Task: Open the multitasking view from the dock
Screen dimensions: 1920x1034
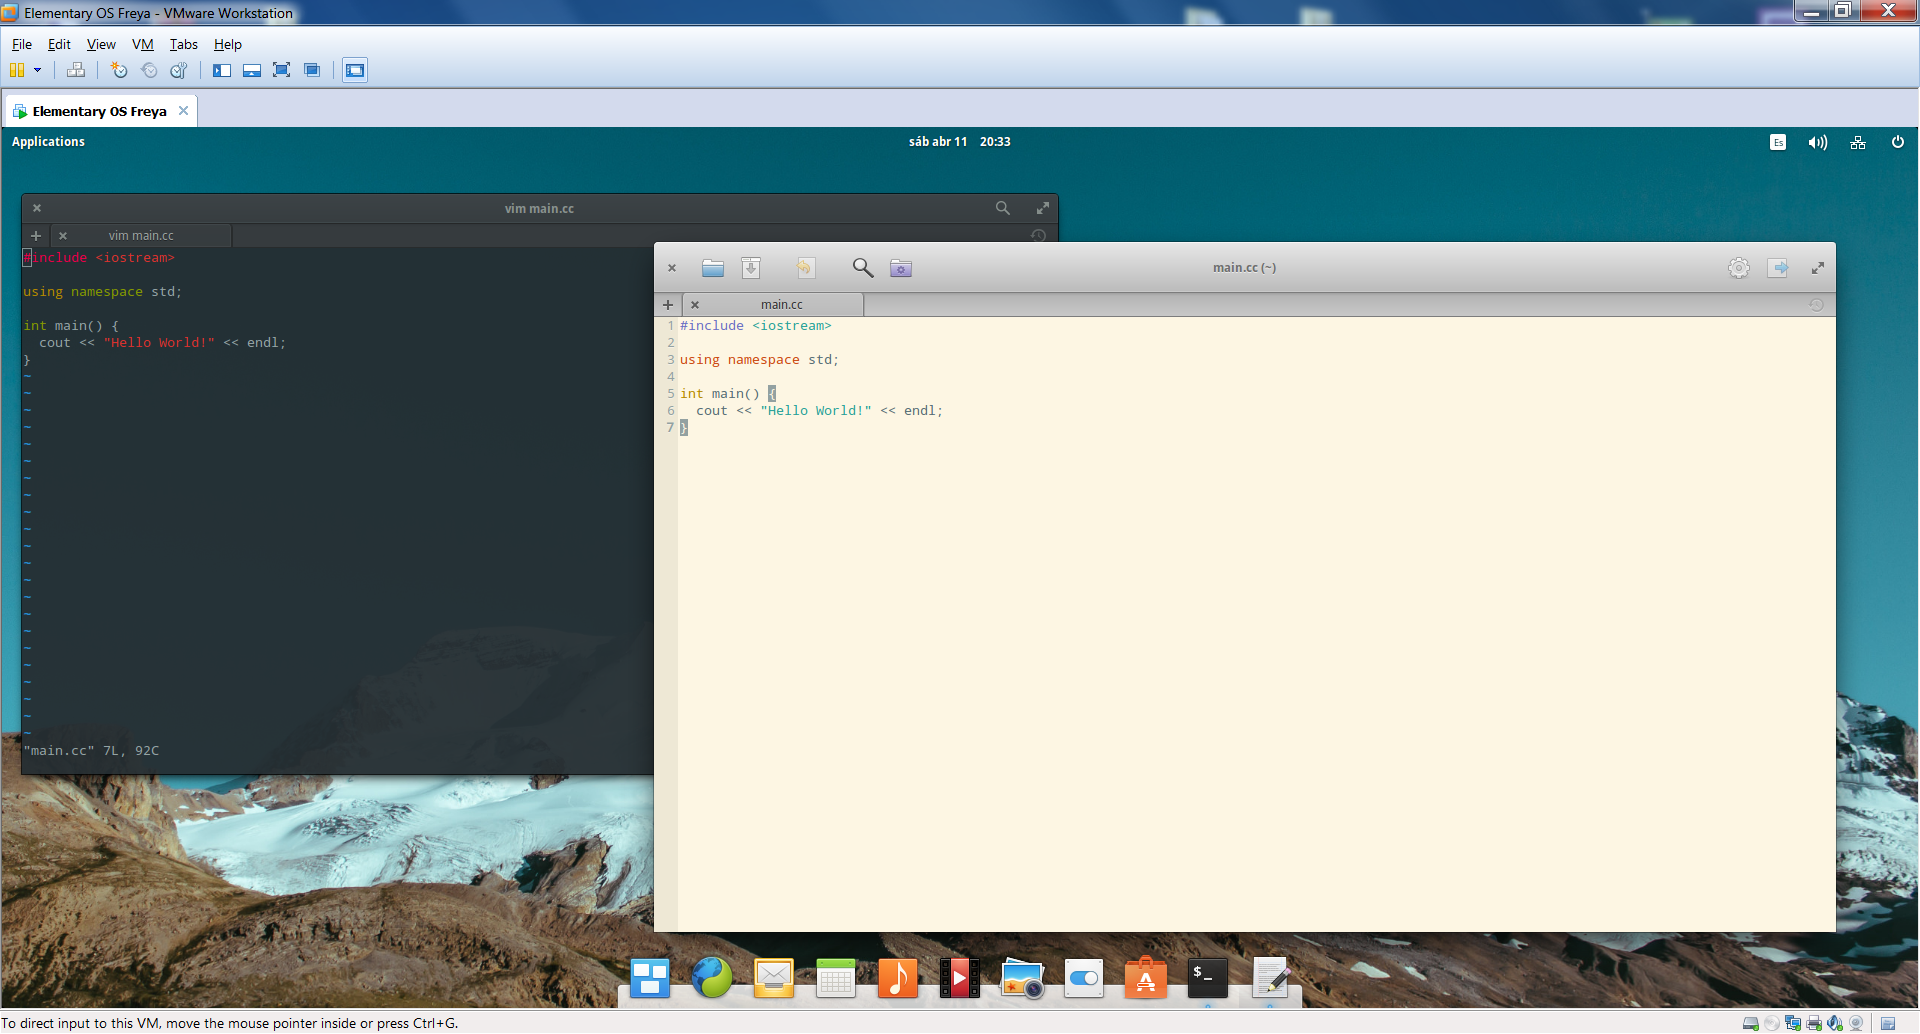Action: [650, 978]
